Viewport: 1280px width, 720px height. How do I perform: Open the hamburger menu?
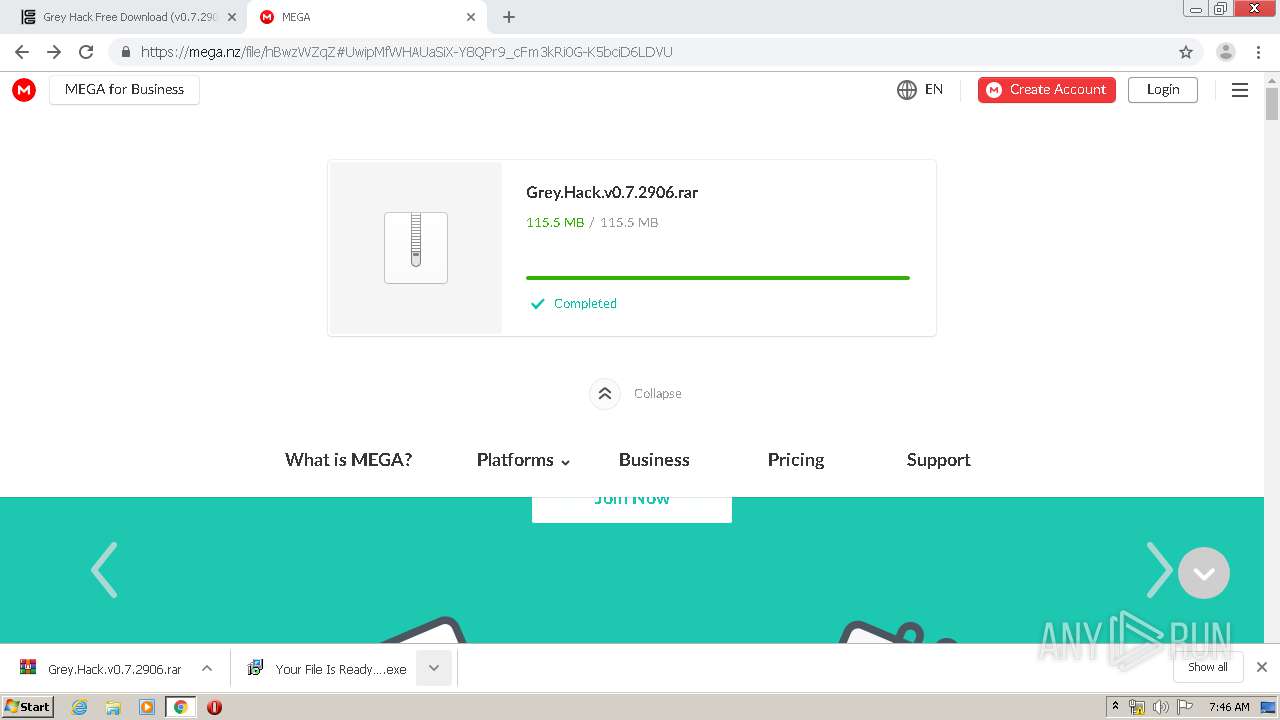1240,90
